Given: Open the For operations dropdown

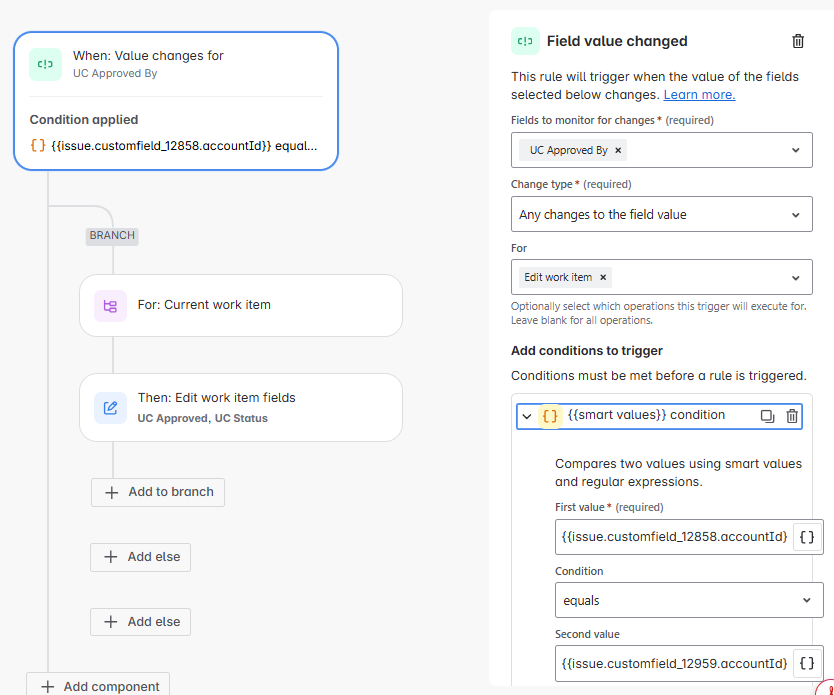Looking at the screenshot, I should click(x=795, y=277).
